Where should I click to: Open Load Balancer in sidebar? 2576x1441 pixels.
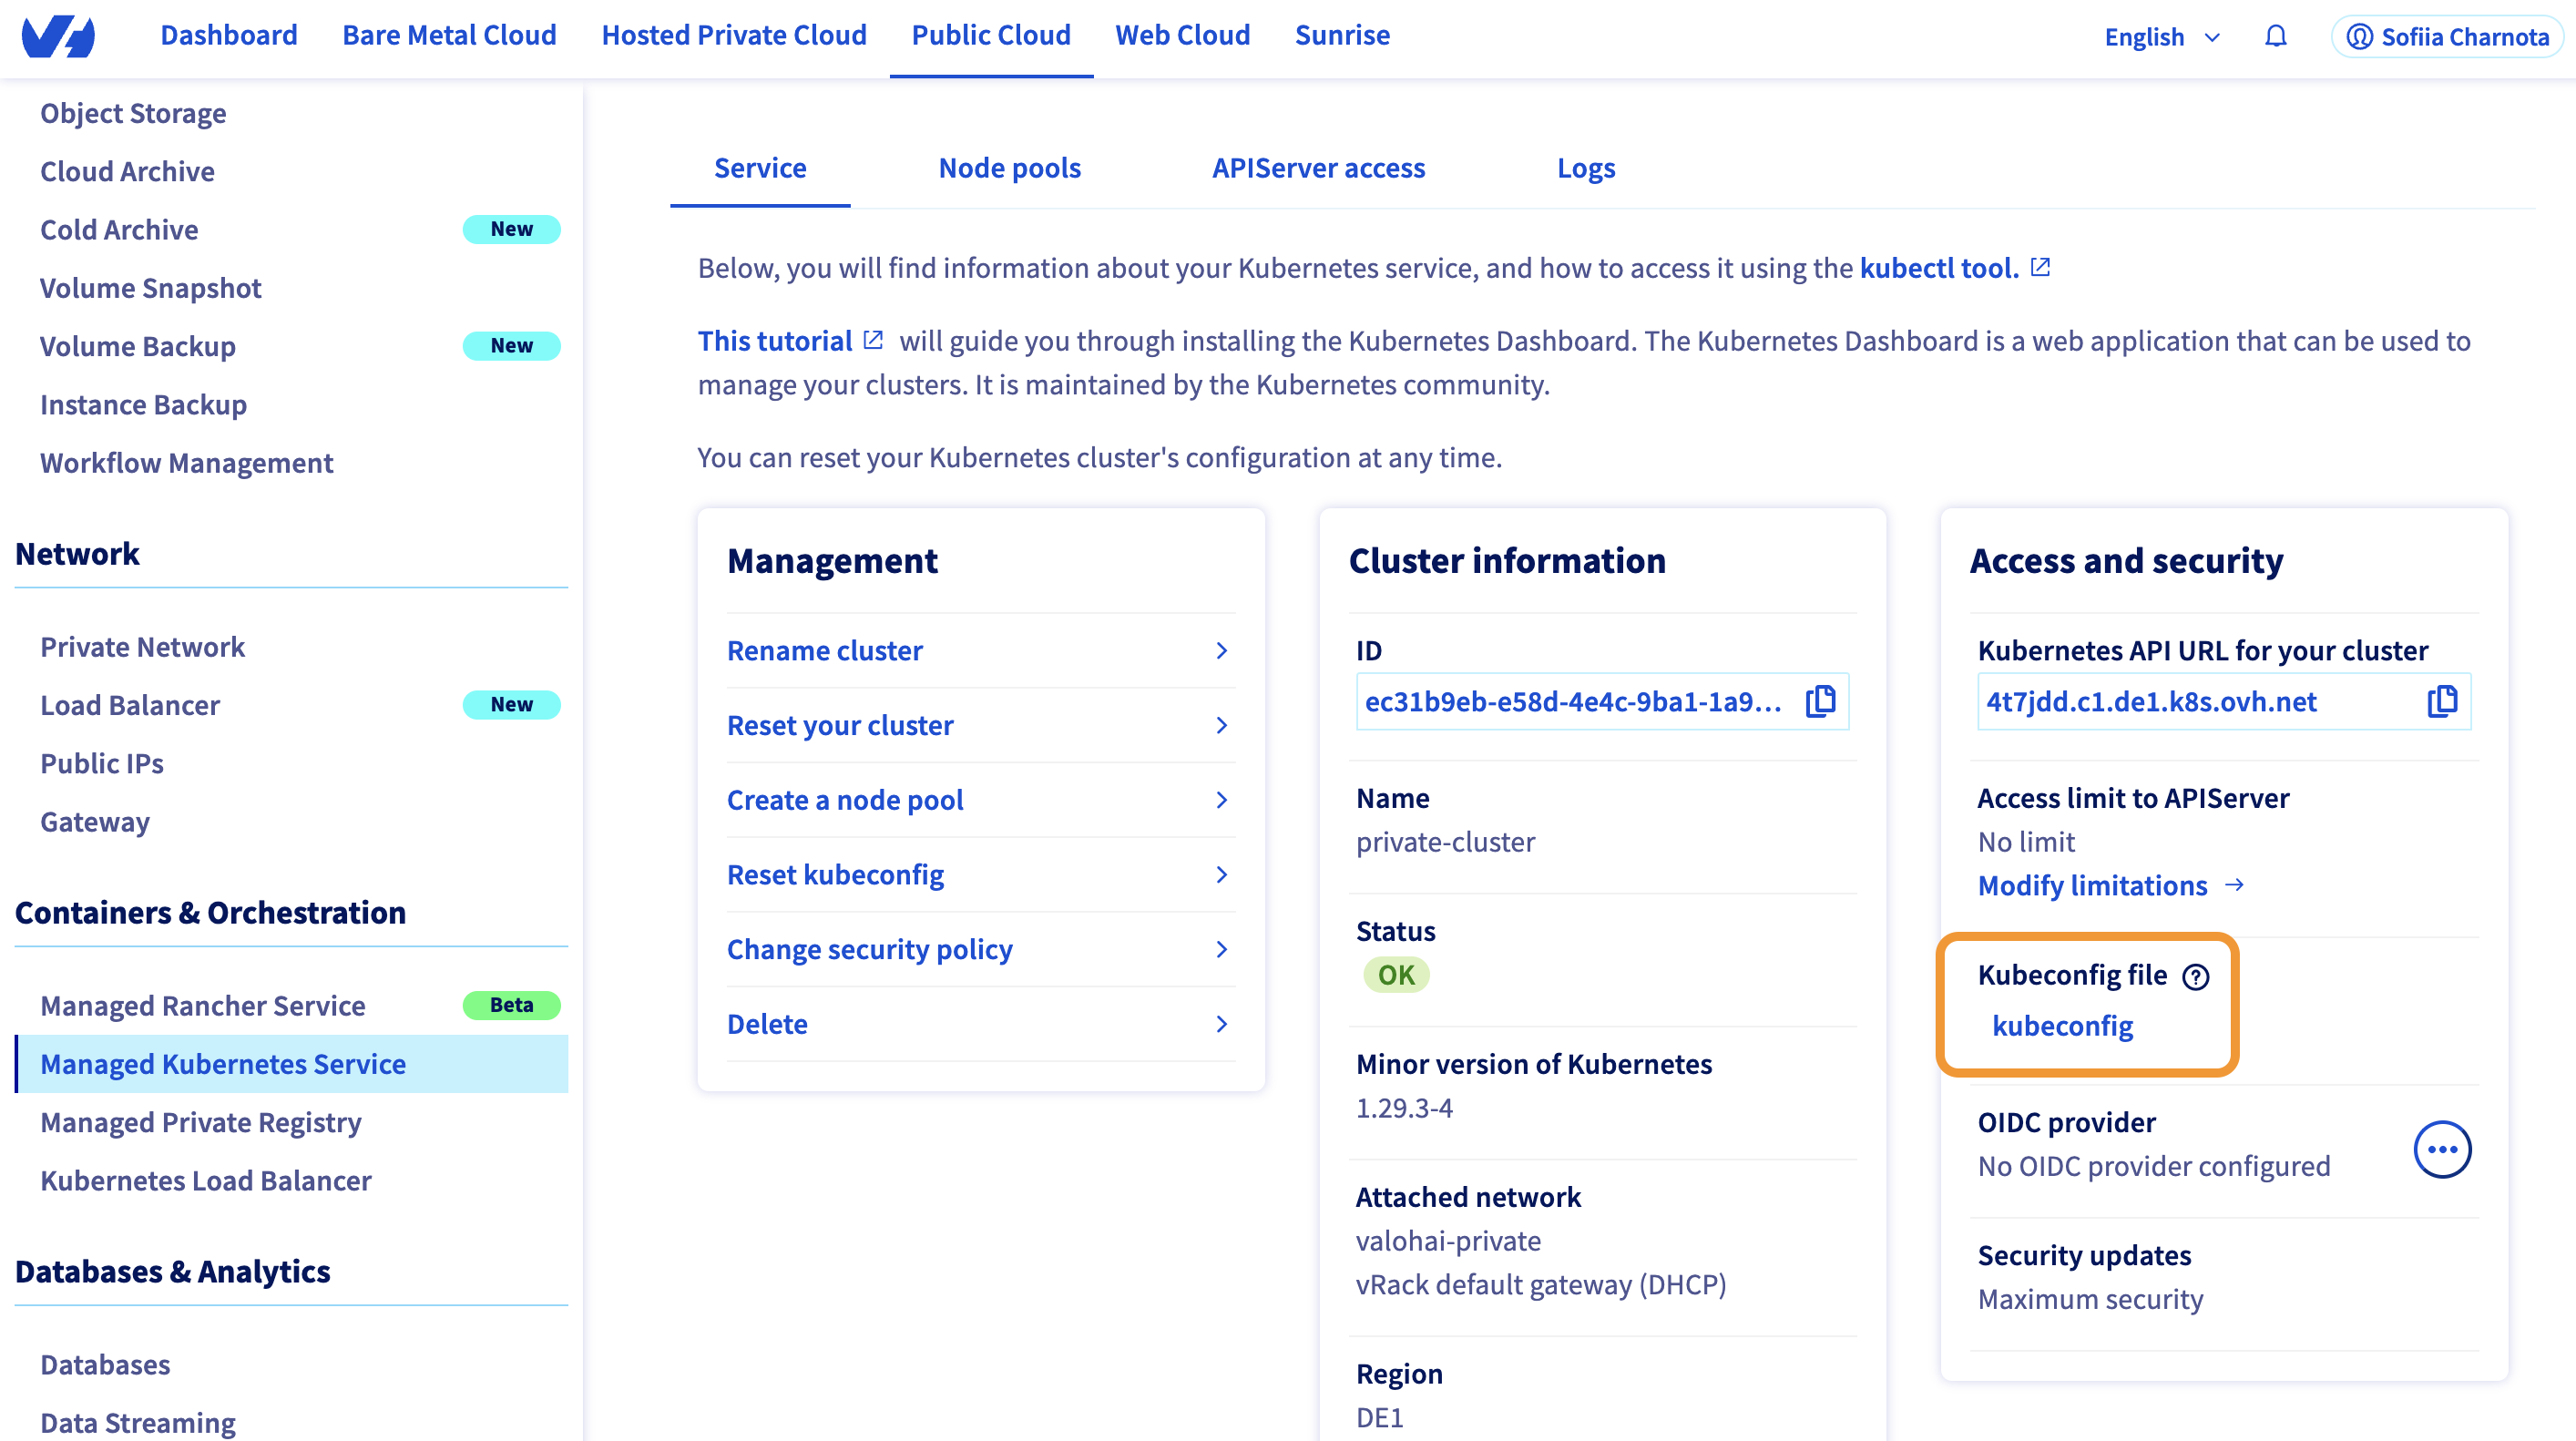[130, 705]
